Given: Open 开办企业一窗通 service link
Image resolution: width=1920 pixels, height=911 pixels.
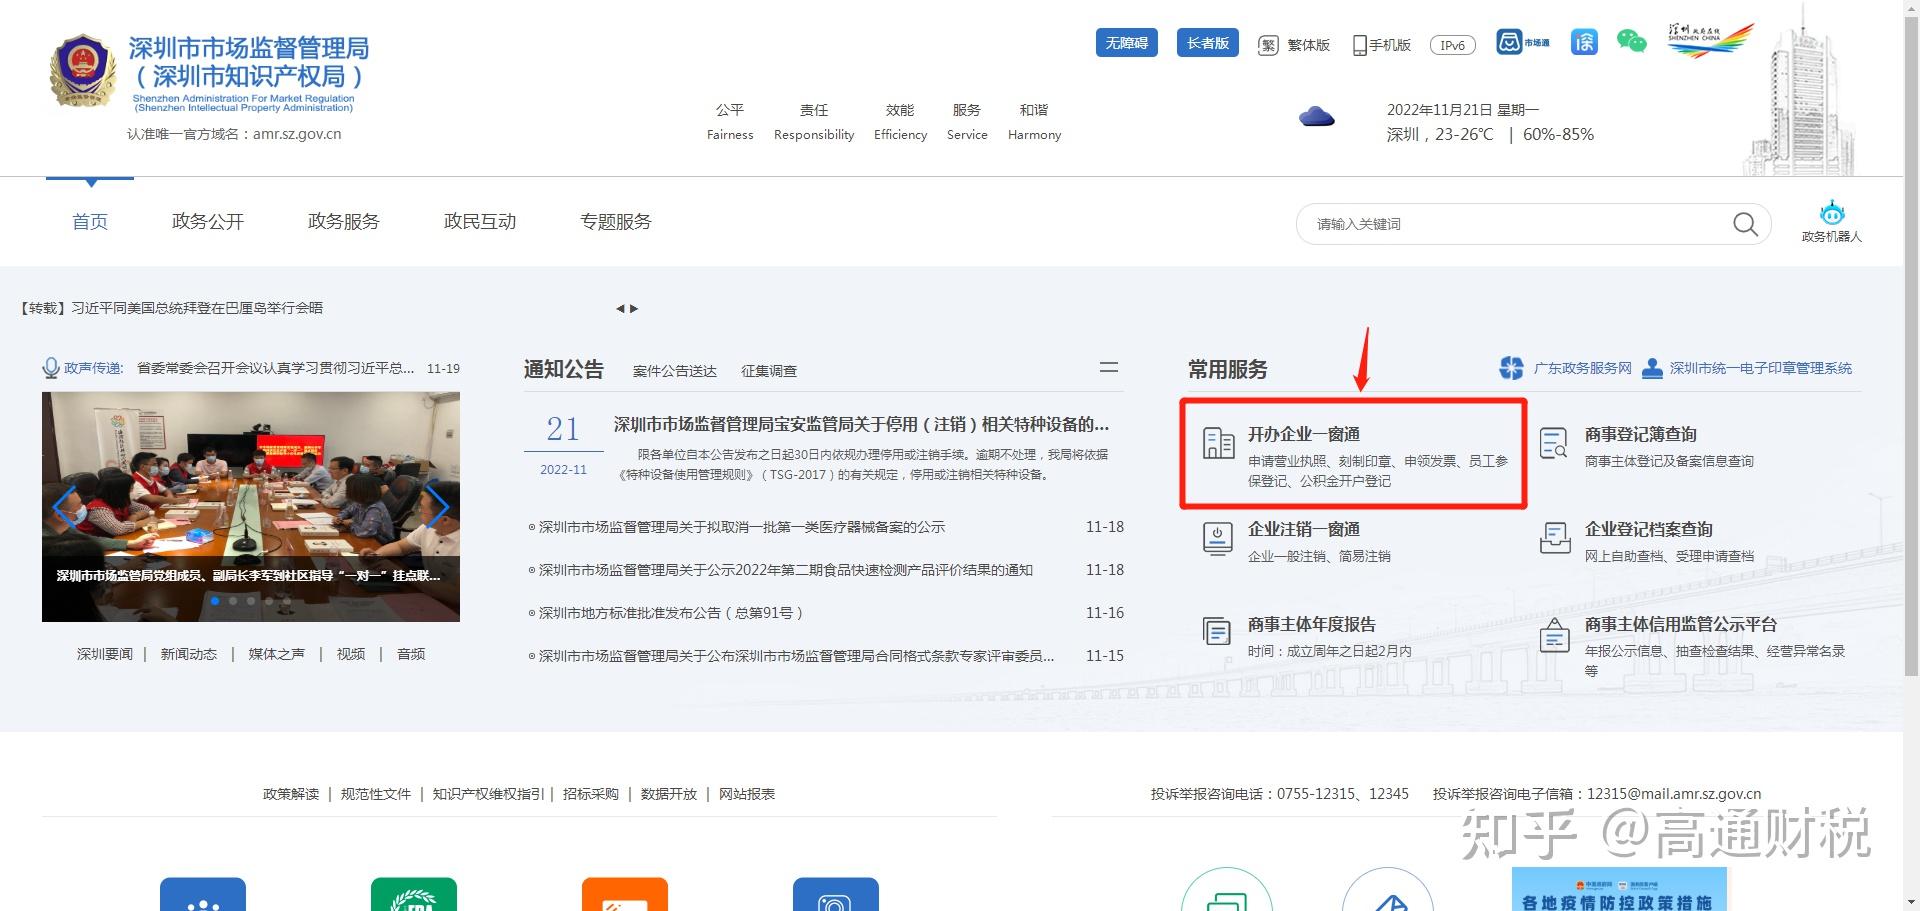Looking at the screenshot, I should coord(1304,434).
